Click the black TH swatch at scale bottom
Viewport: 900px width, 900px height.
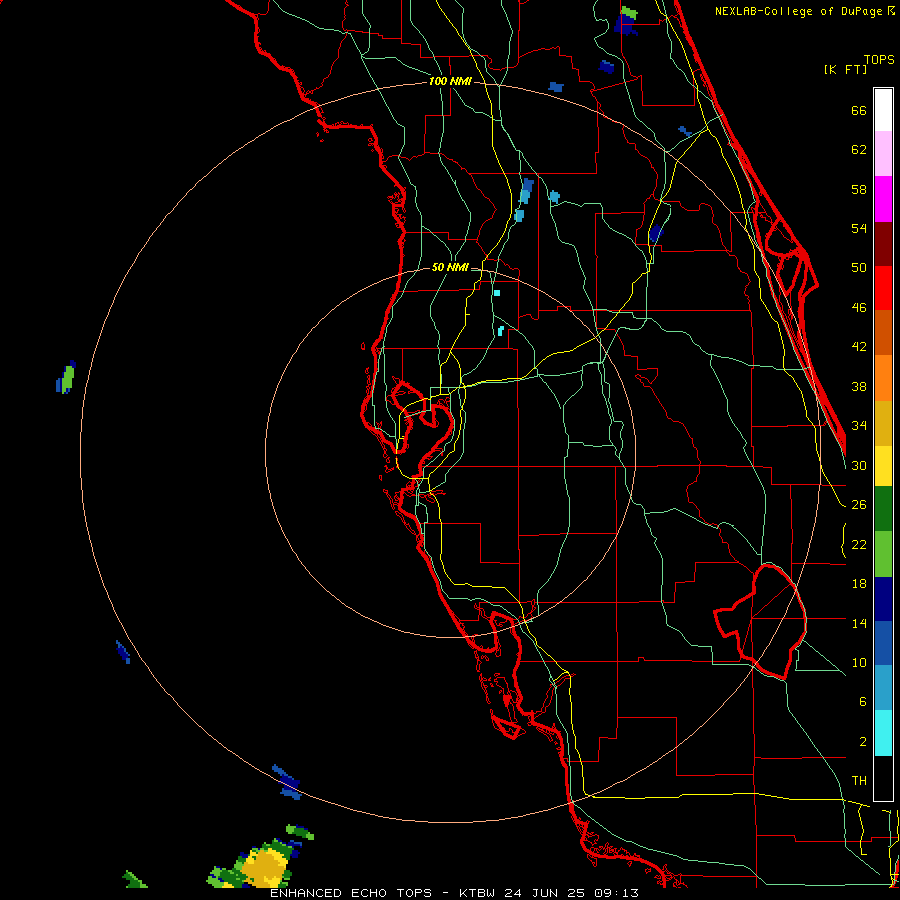pyautogui.click(x=883, y=778)
